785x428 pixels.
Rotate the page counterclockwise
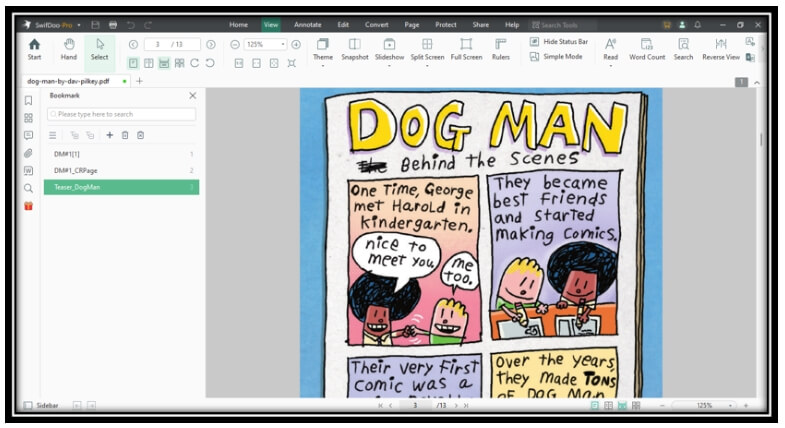(210, 63)
